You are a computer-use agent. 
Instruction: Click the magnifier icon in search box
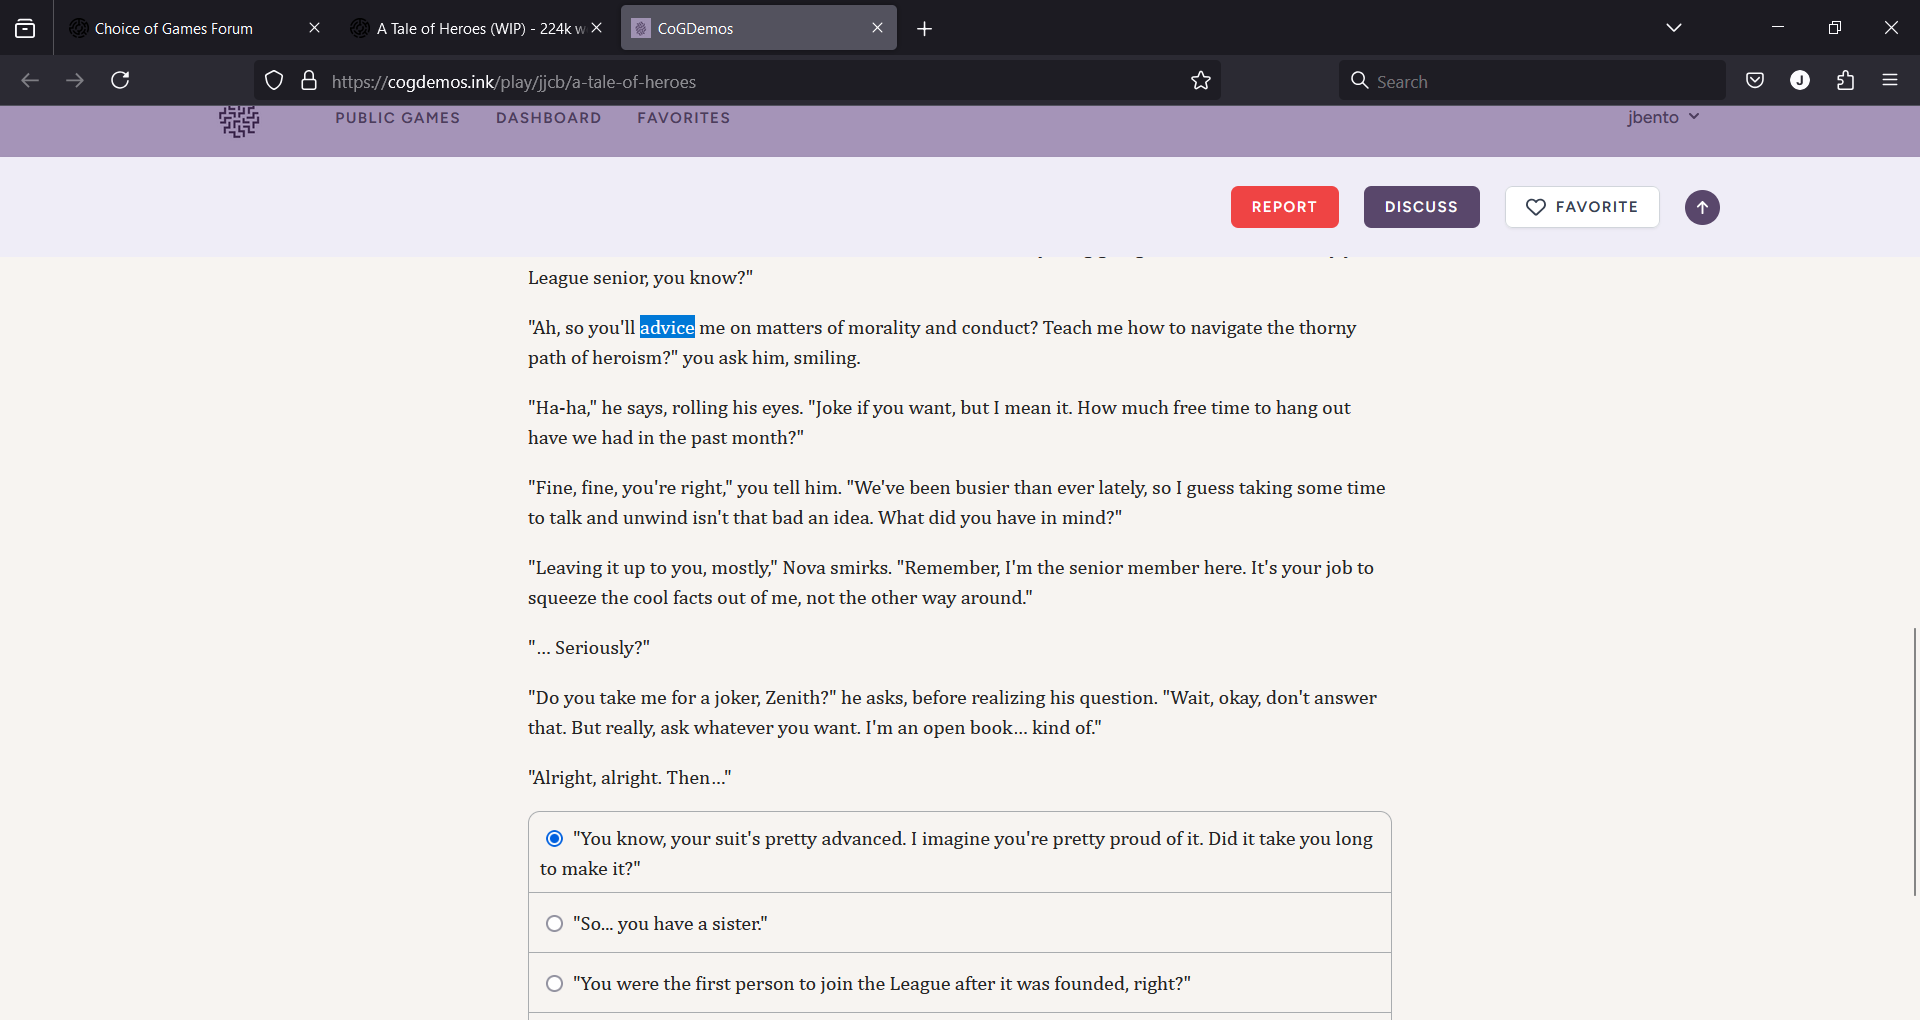tap(1359, 81)
